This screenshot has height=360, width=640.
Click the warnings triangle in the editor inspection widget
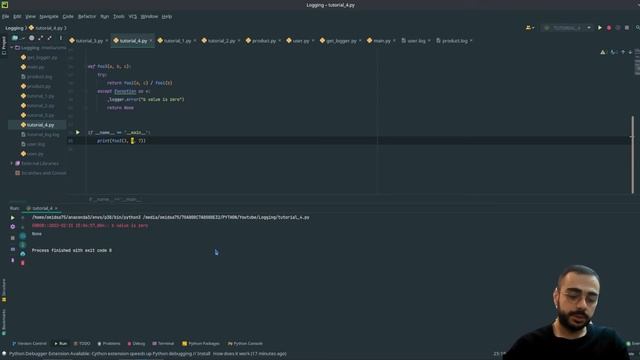[x=603, y=52]
